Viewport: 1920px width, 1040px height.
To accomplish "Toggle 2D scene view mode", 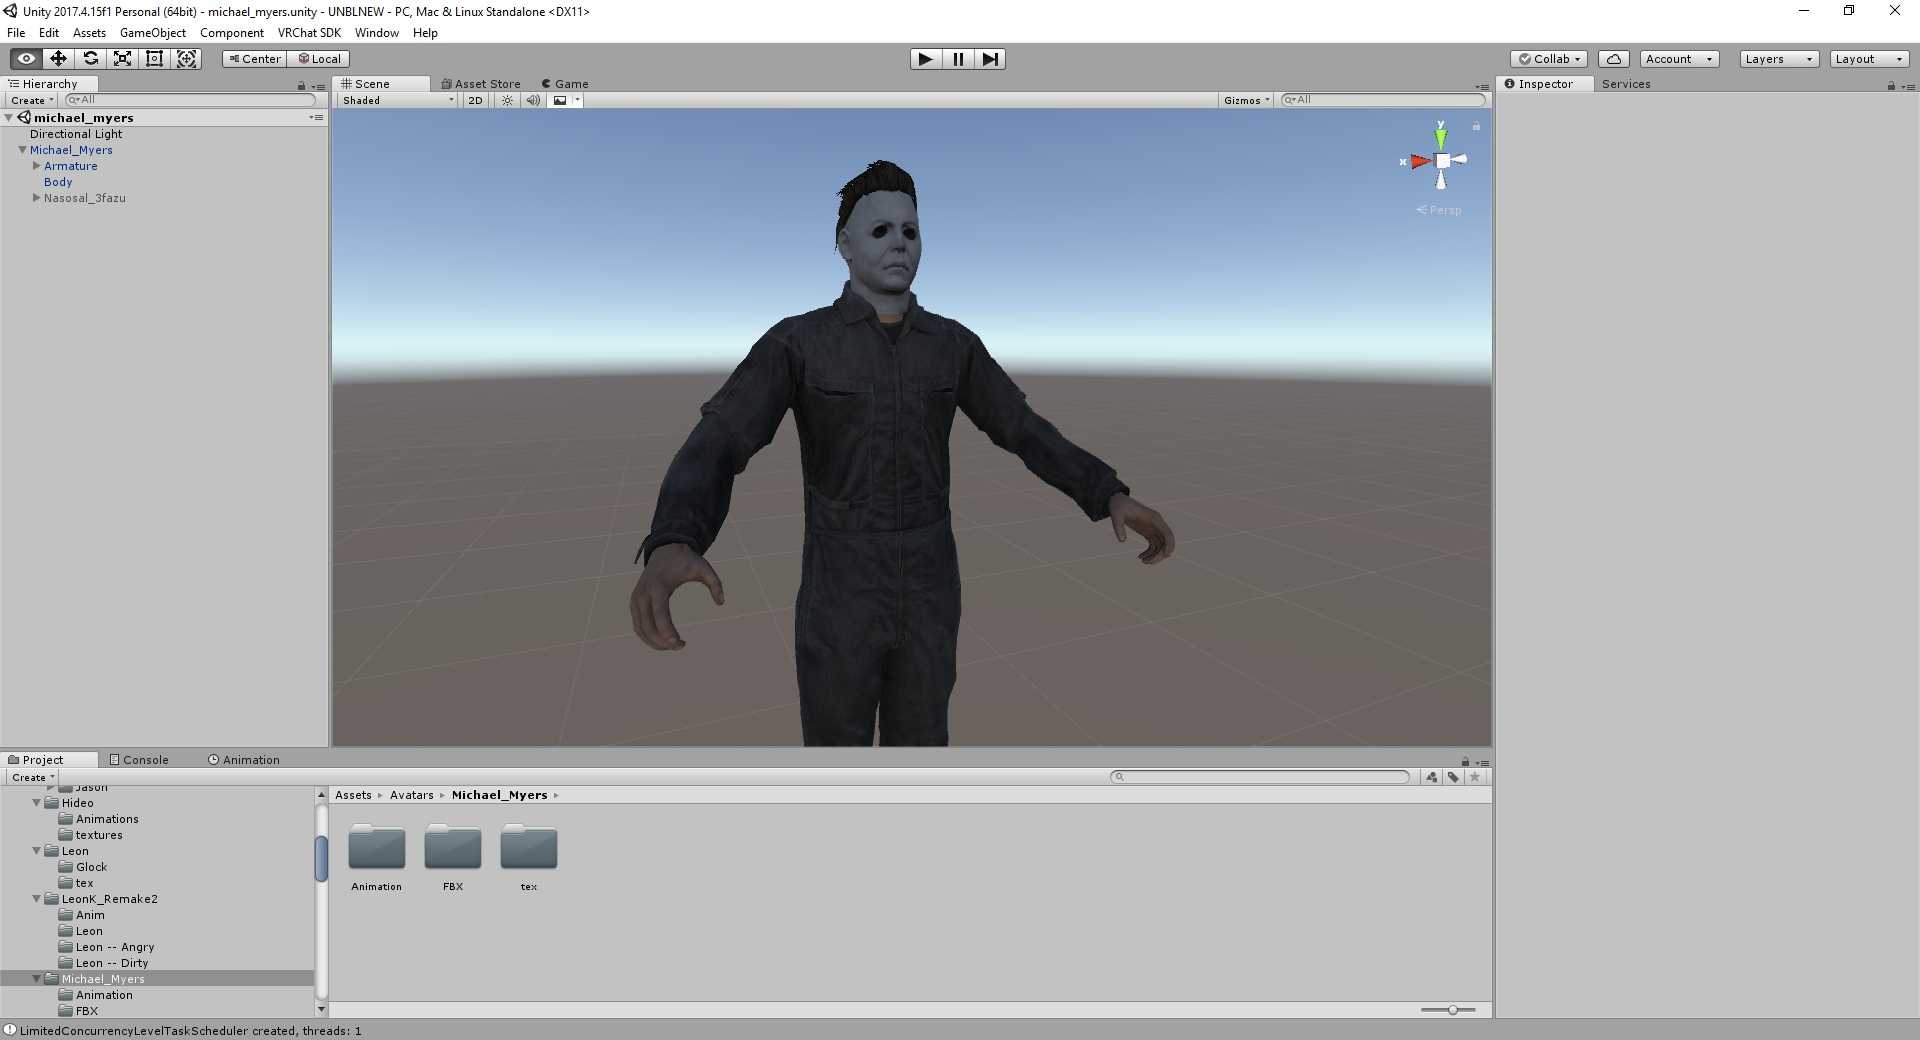I will [475, 100].
